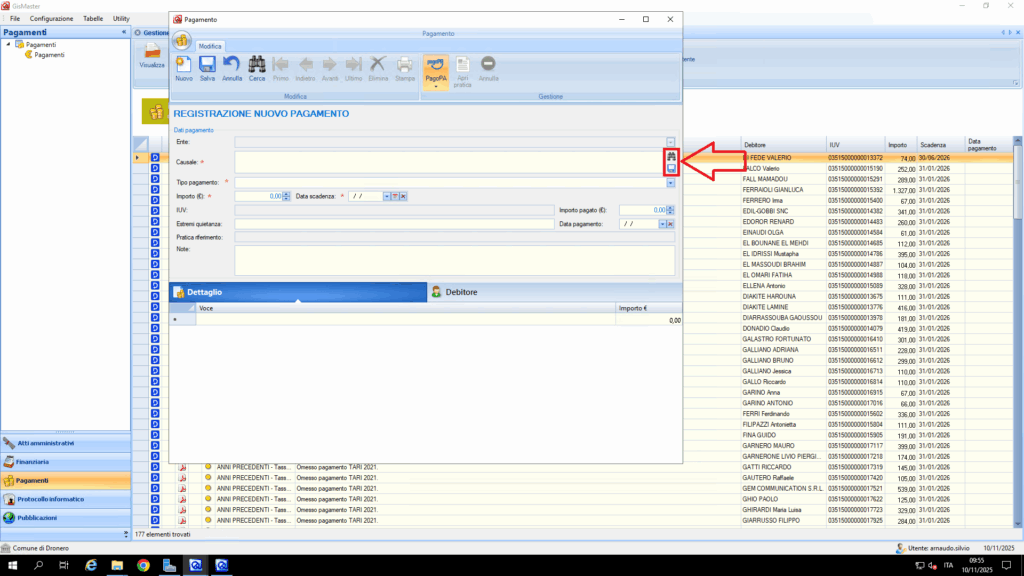Open the Configurazione menu
This screenshot has width=1024, height=576.
[51, 19]
